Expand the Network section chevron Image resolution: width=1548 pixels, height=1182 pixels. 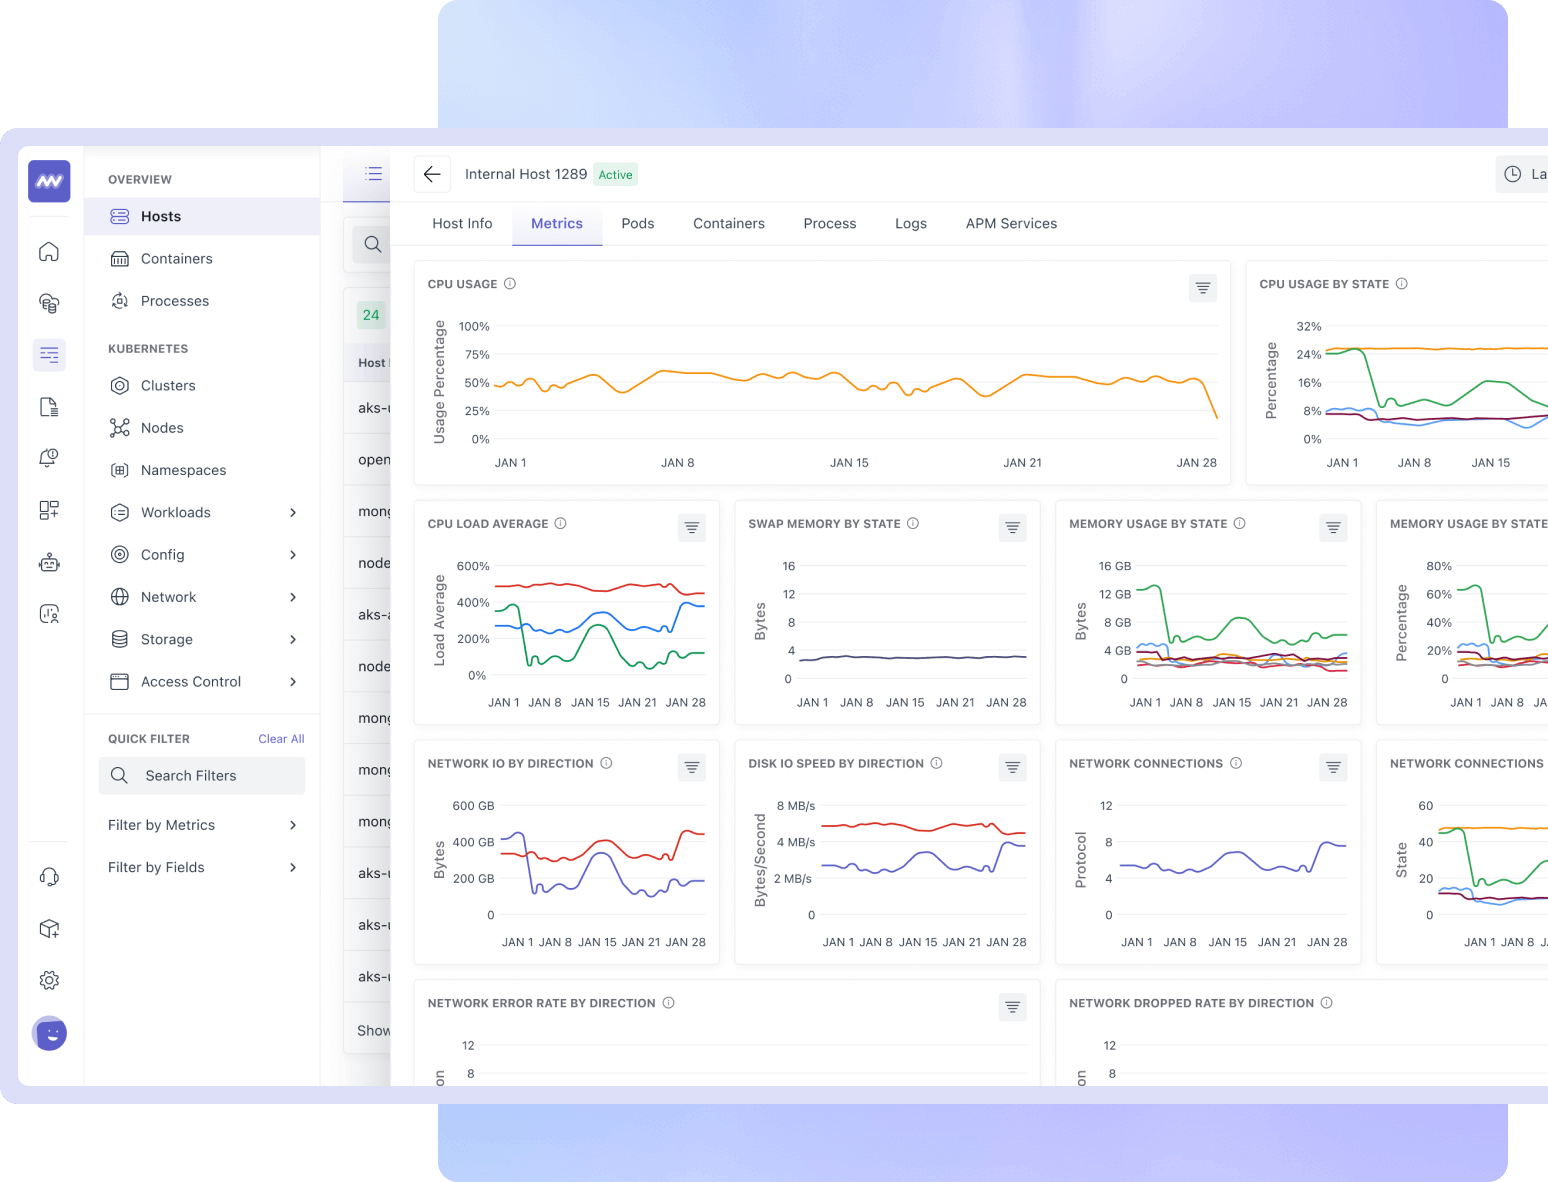click(293, 597)
